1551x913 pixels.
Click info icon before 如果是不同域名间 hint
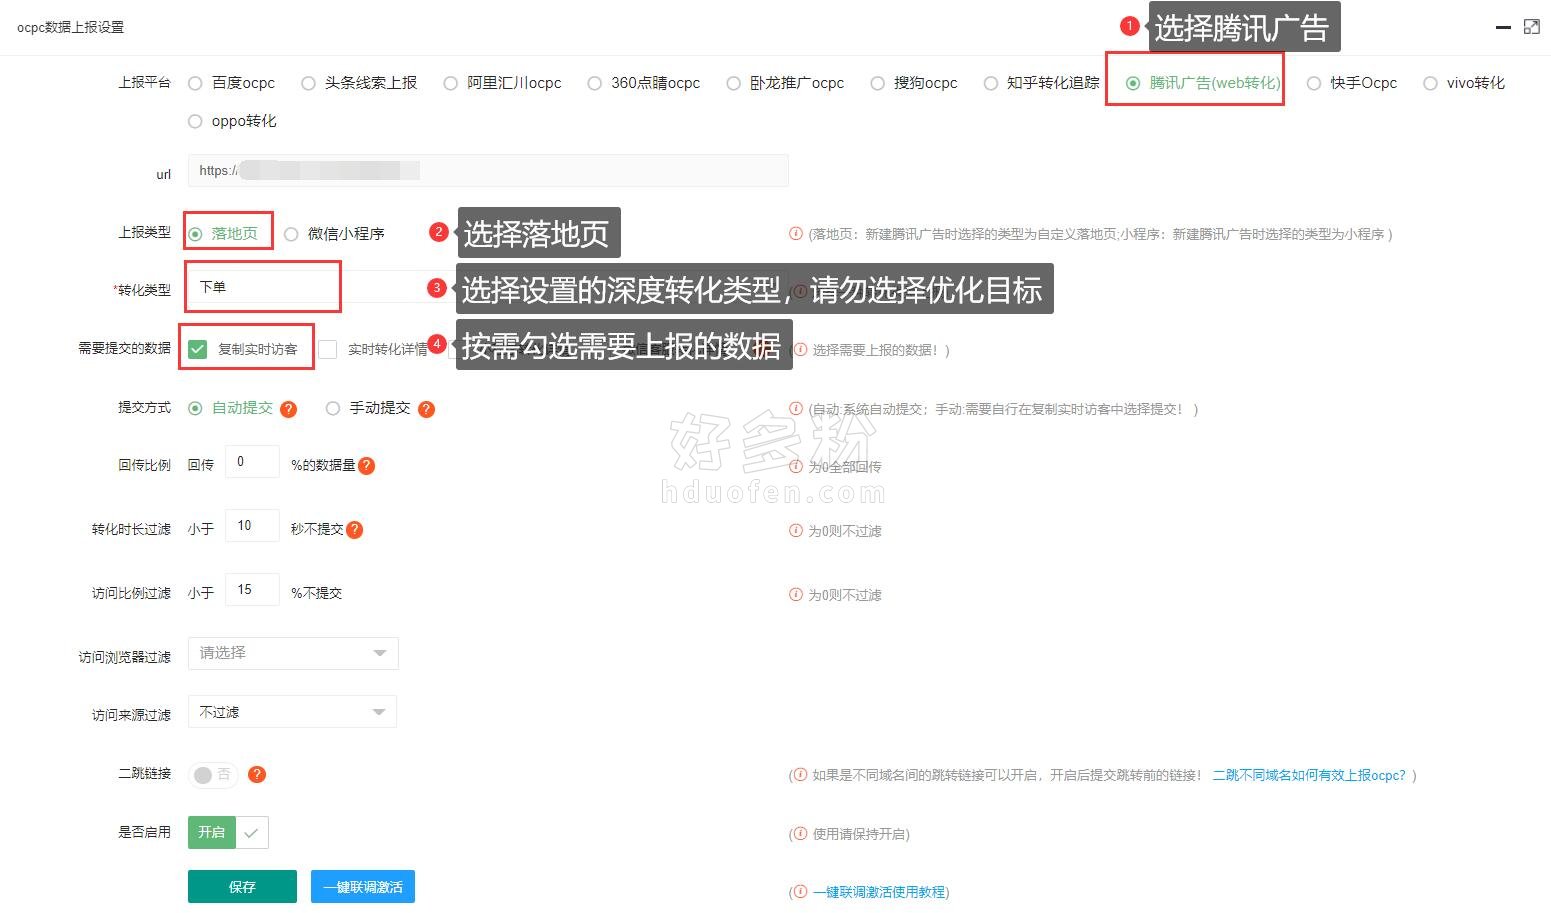click(800, 776)
